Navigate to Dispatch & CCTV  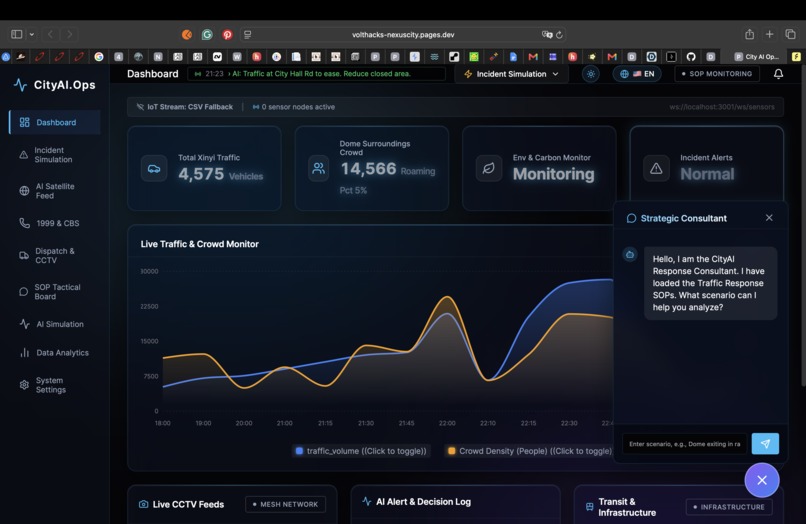click(x=54, y=256)
